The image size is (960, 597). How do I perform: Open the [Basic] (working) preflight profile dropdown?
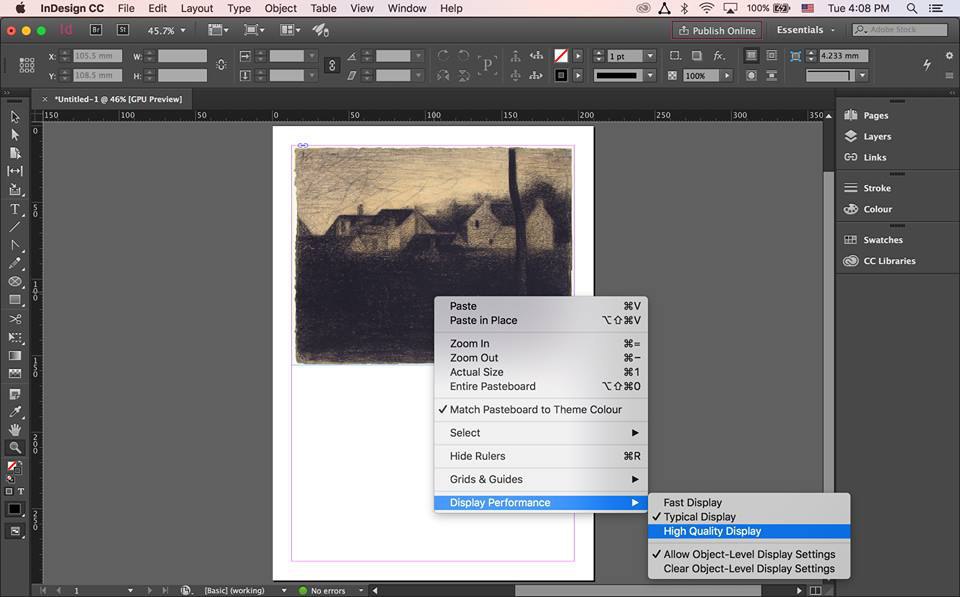pos(283,590)
